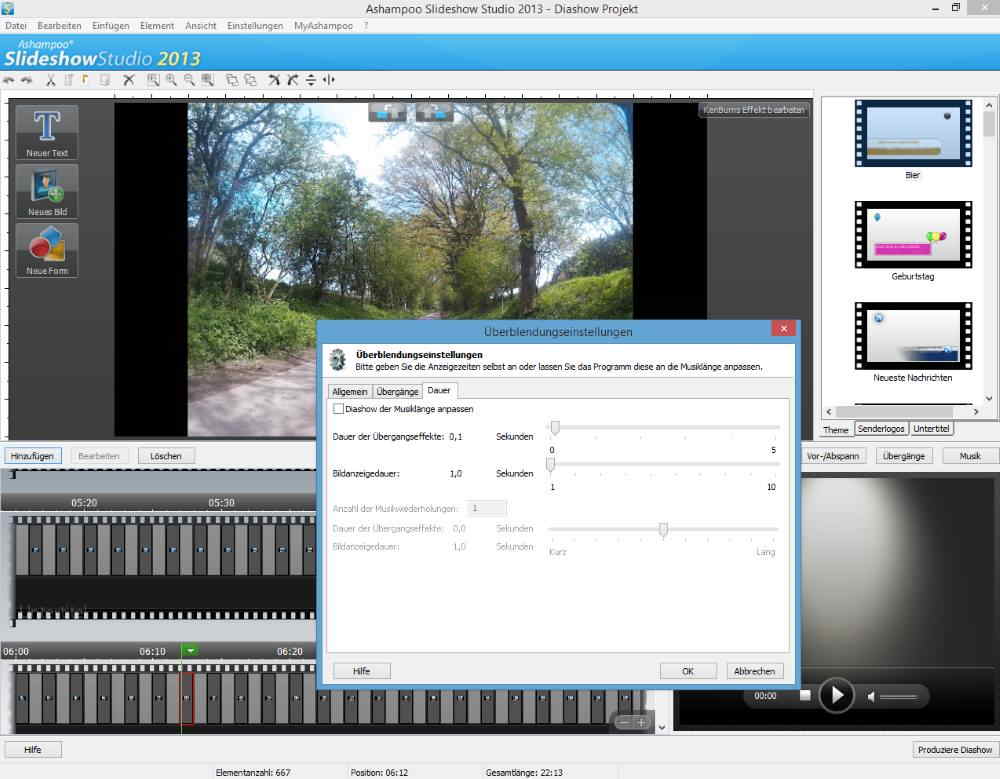Switch to the Allgemein tab
The height and width of the screenshot is (779, 1000).
point(349,391)
